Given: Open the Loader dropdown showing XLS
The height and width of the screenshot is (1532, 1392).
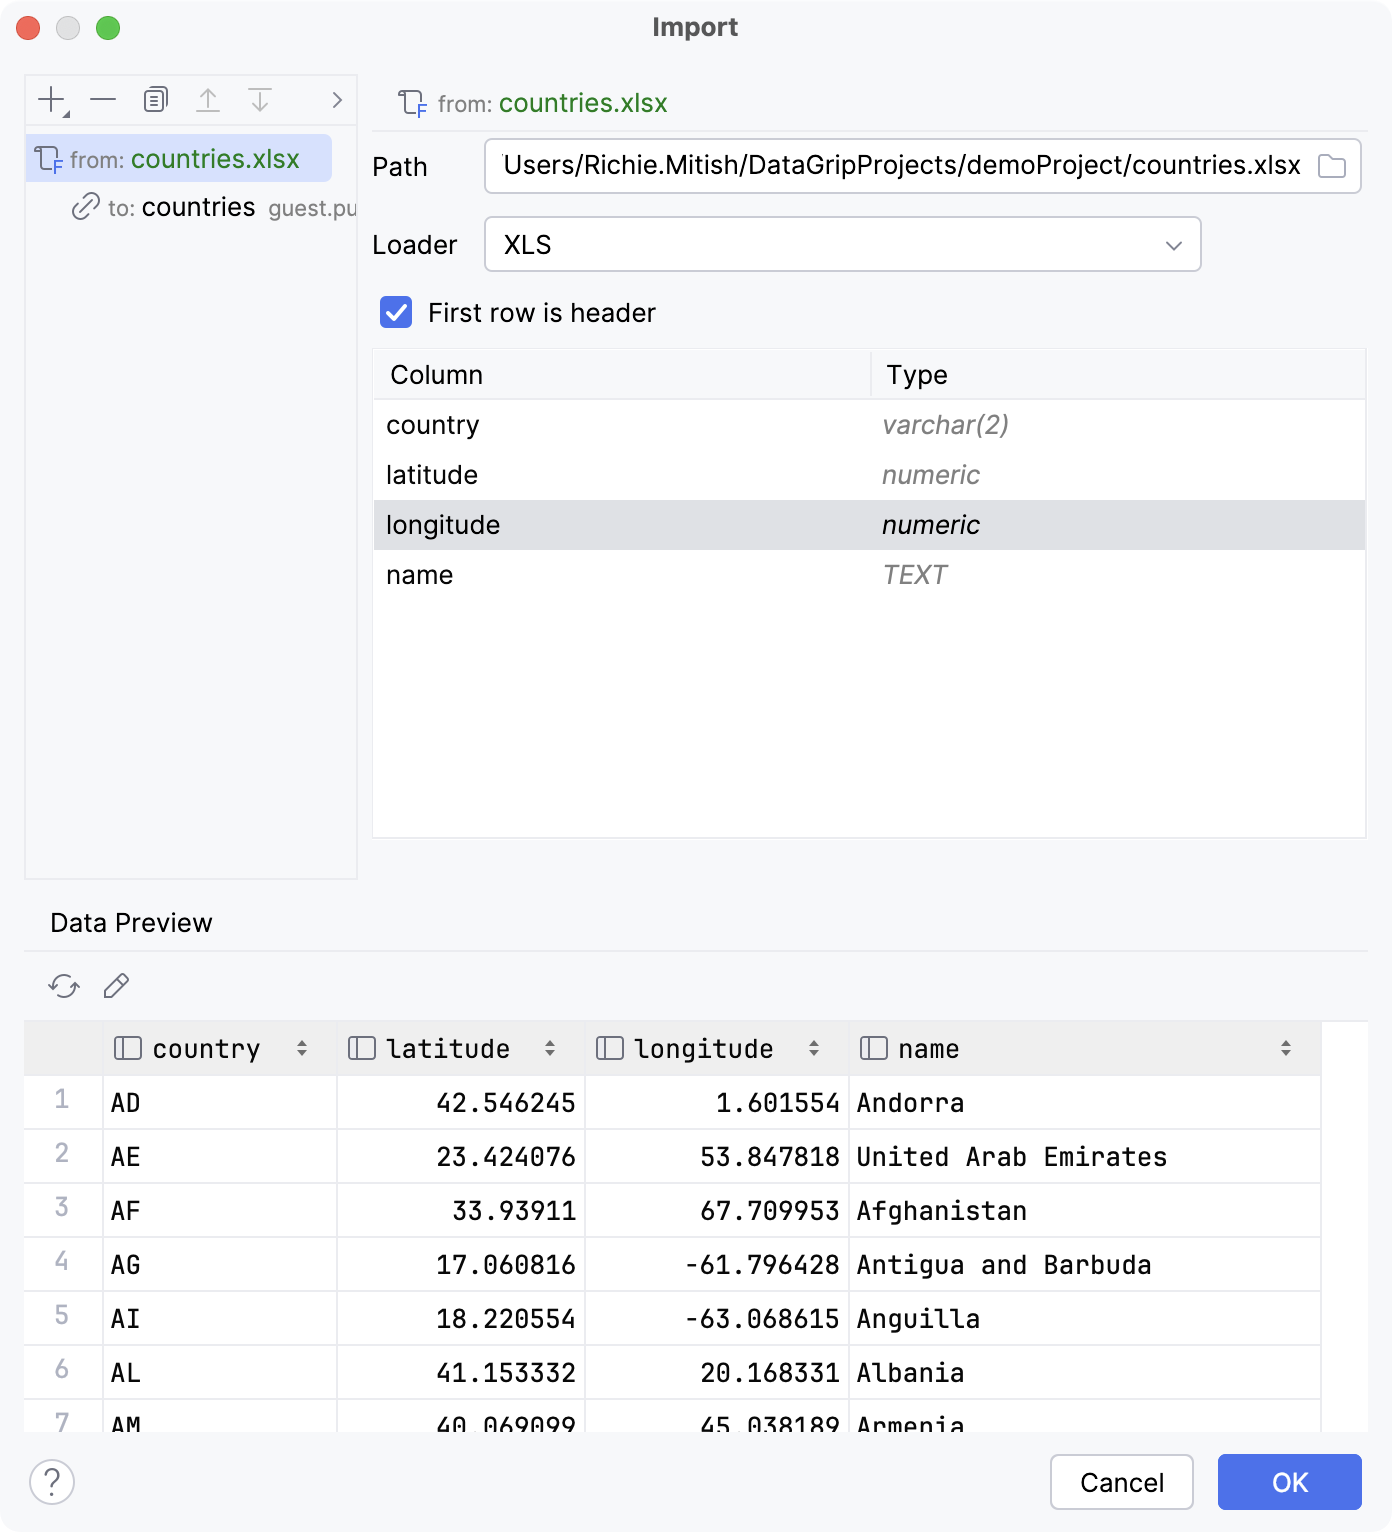Looking at the screenshot, I should (x=1172, y=244).
